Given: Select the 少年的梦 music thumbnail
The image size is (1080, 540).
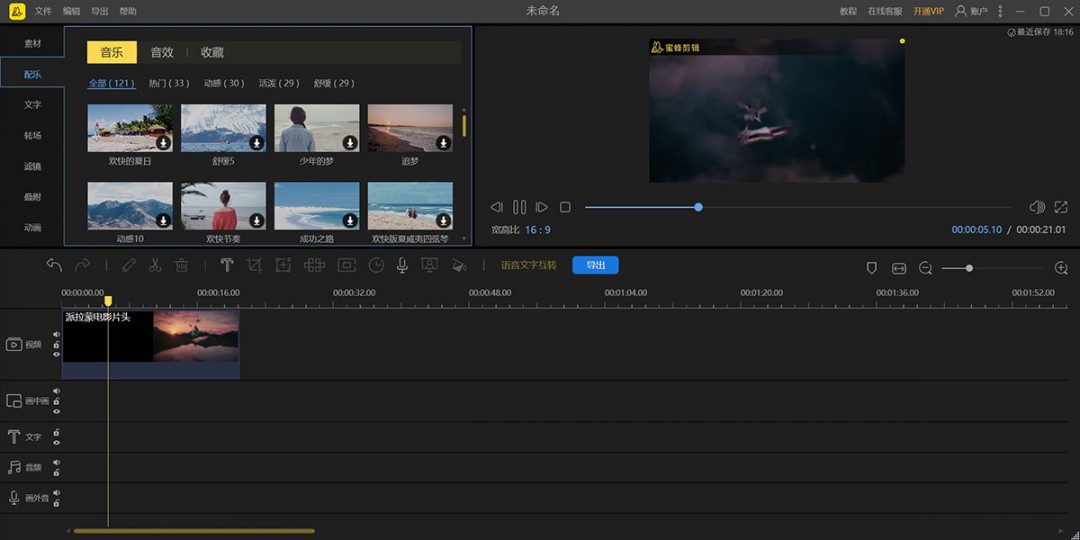Looking at the screenshot, I should click(x=317, y=128).
